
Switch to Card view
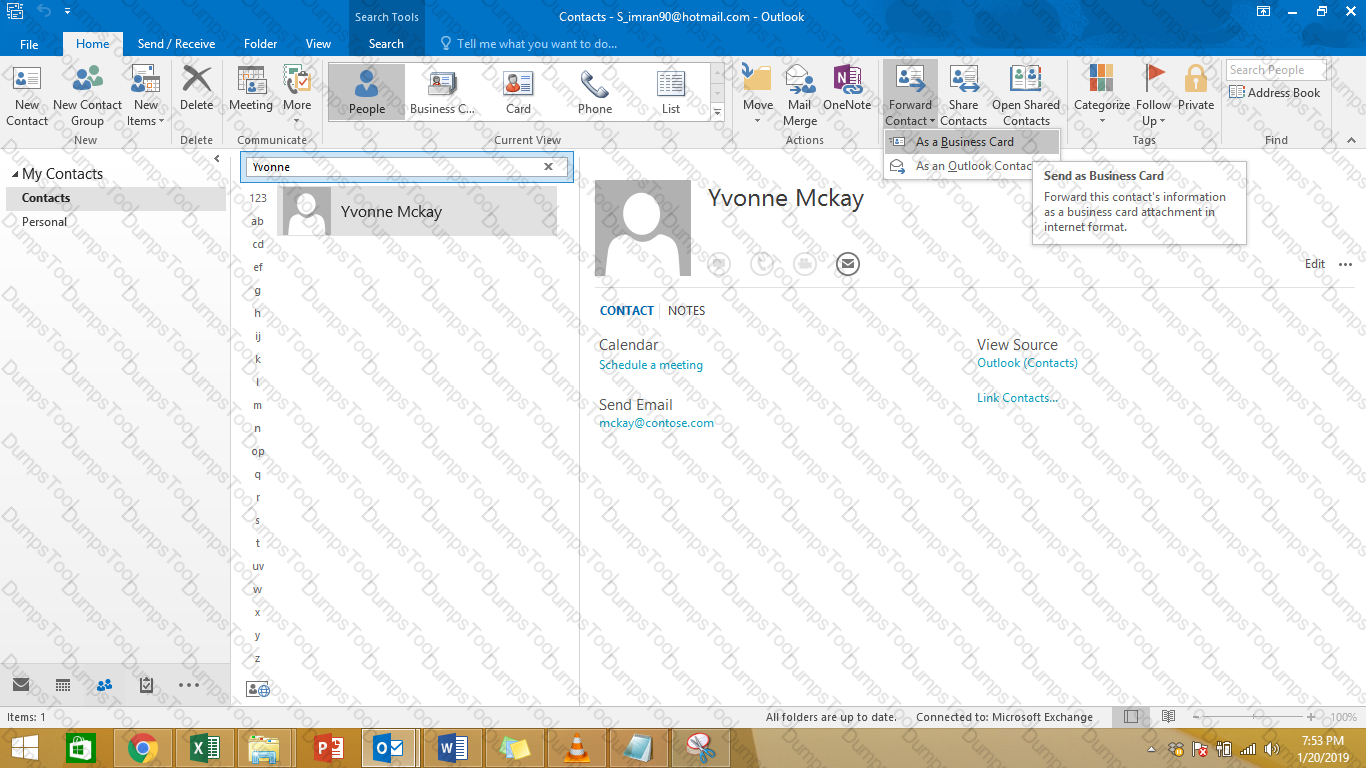click(518, 92)
